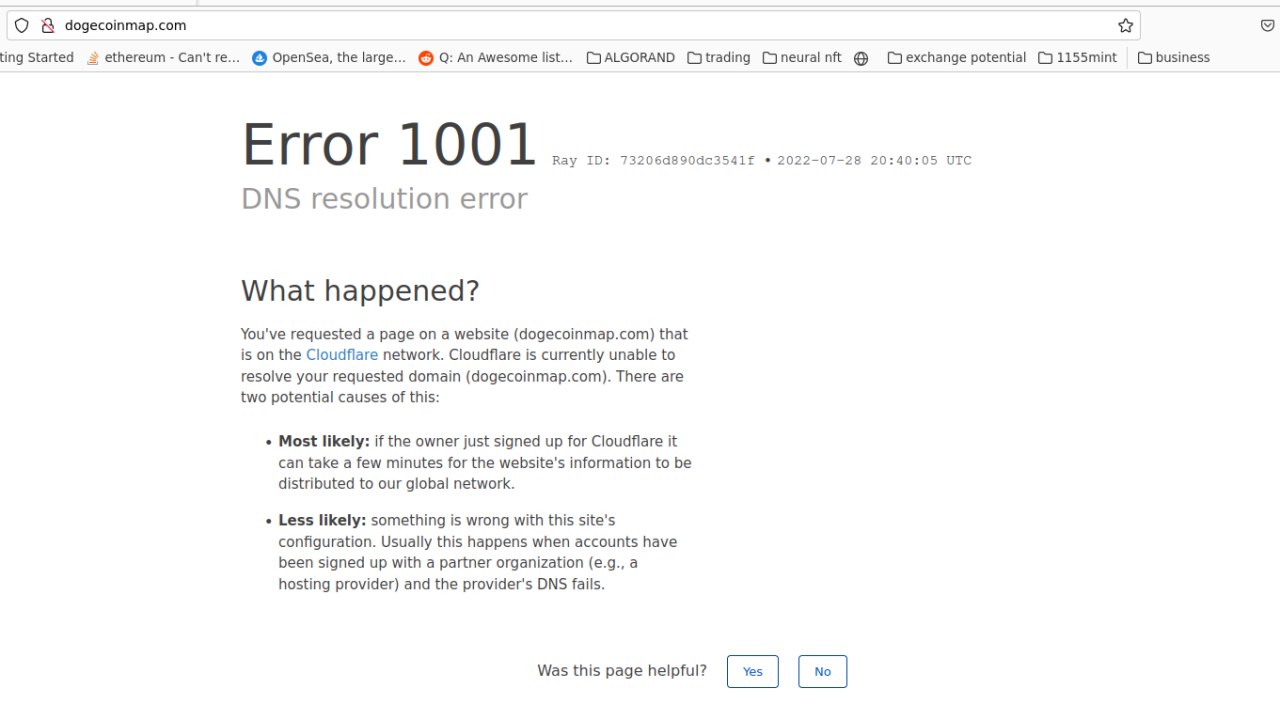The height and width of the screenshot is (704, 1280).
Task: Click the 'Error 1001' heading
Action: click(x=390, y=144)
